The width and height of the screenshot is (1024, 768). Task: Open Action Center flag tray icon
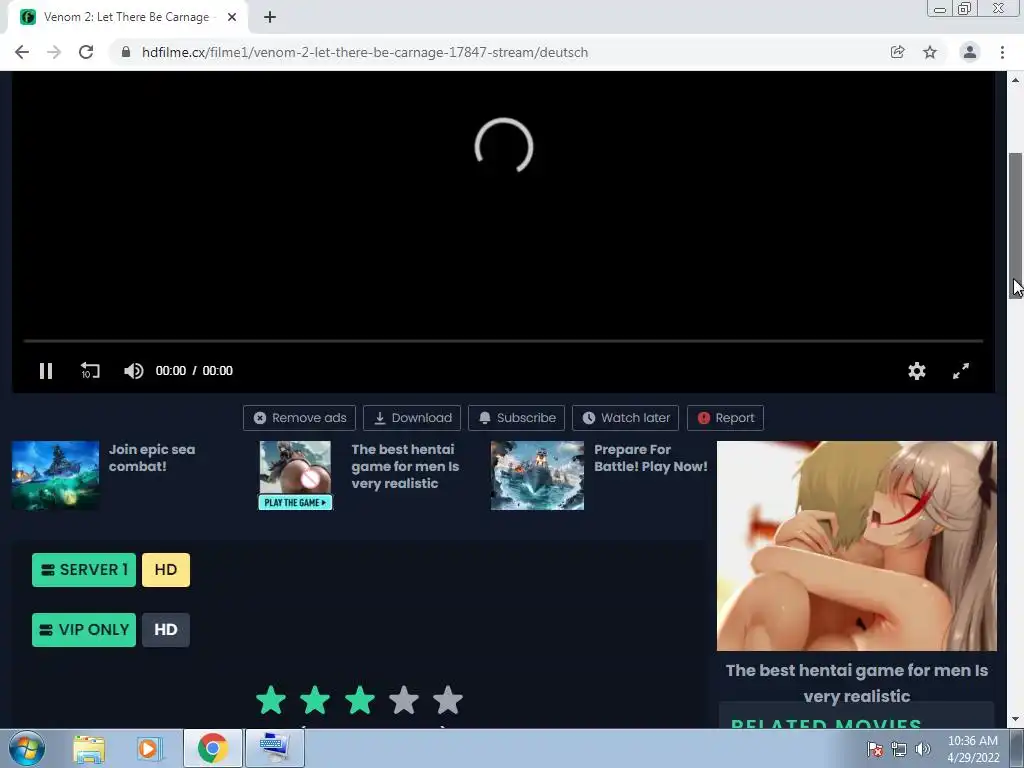tap(875, 749)
